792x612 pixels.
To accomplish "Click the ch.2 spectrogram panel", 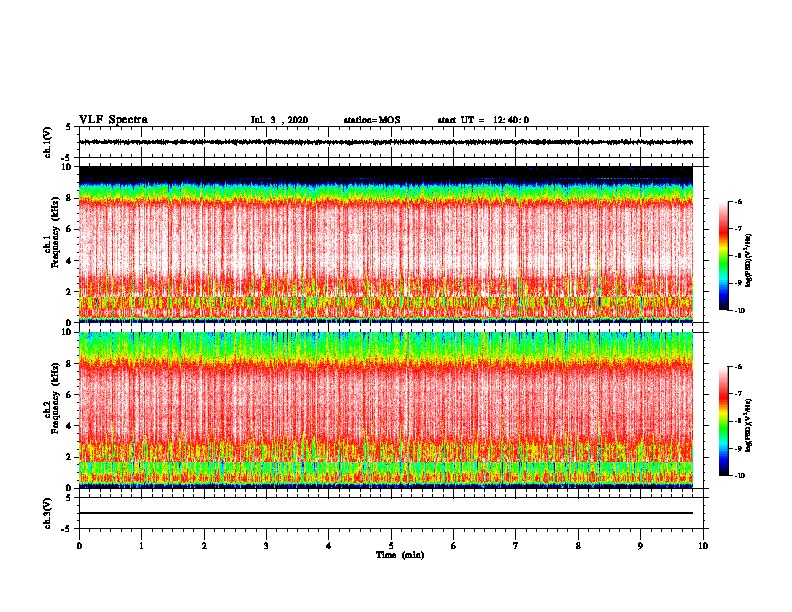I will (x=386, y=410).
